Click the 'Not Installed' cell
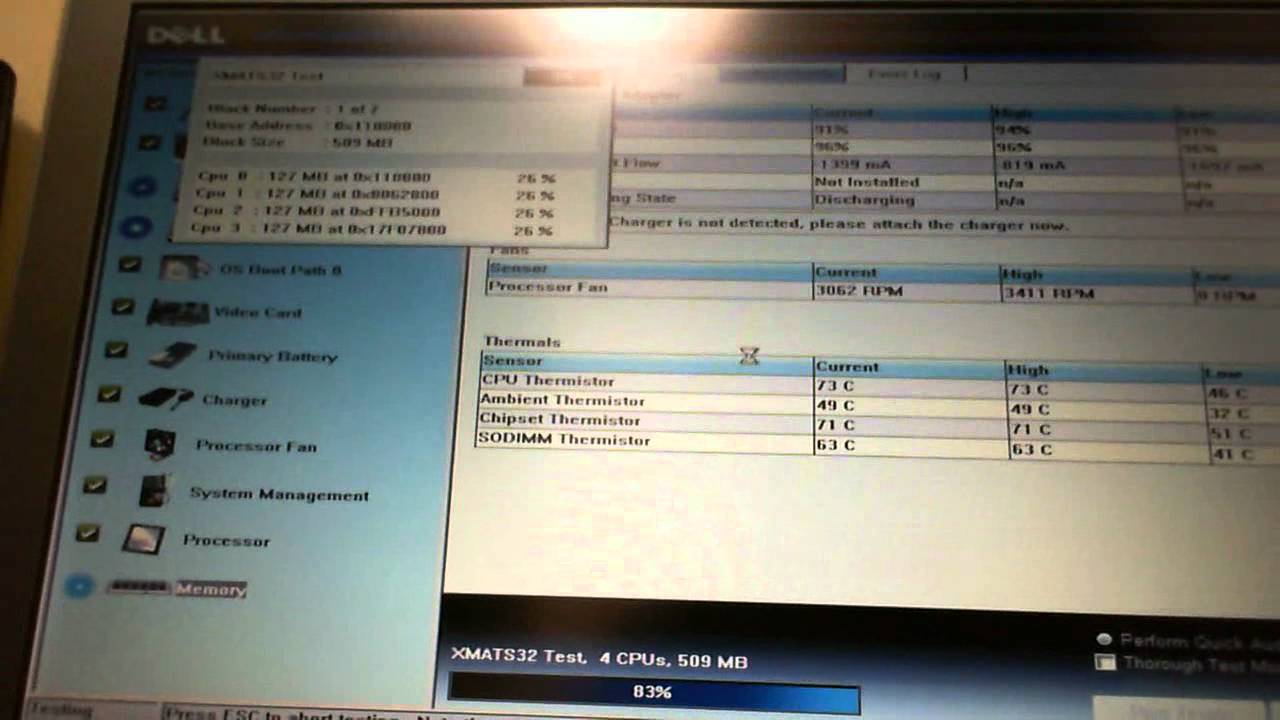This screenshot has width=1280, height=720. (x=866, y=182)
